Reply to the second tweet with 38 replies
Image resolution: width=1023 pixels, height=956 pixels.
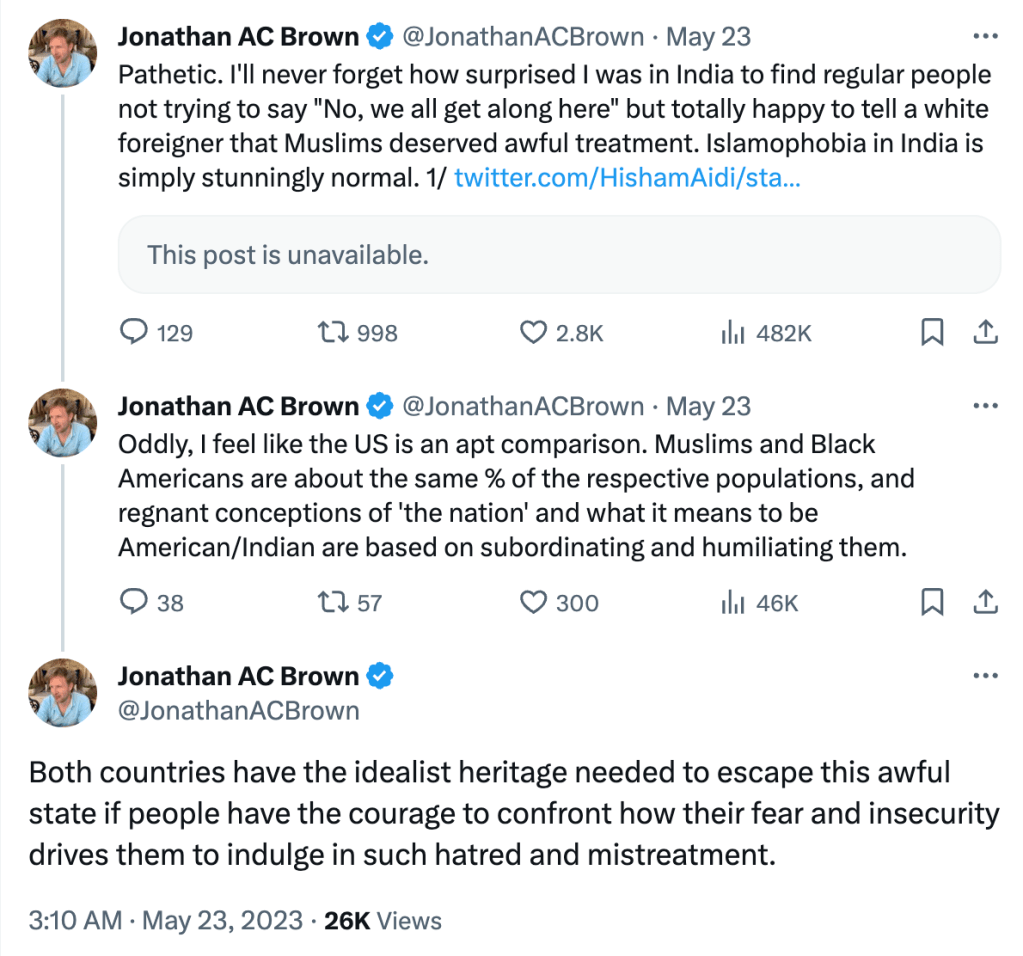134,602
